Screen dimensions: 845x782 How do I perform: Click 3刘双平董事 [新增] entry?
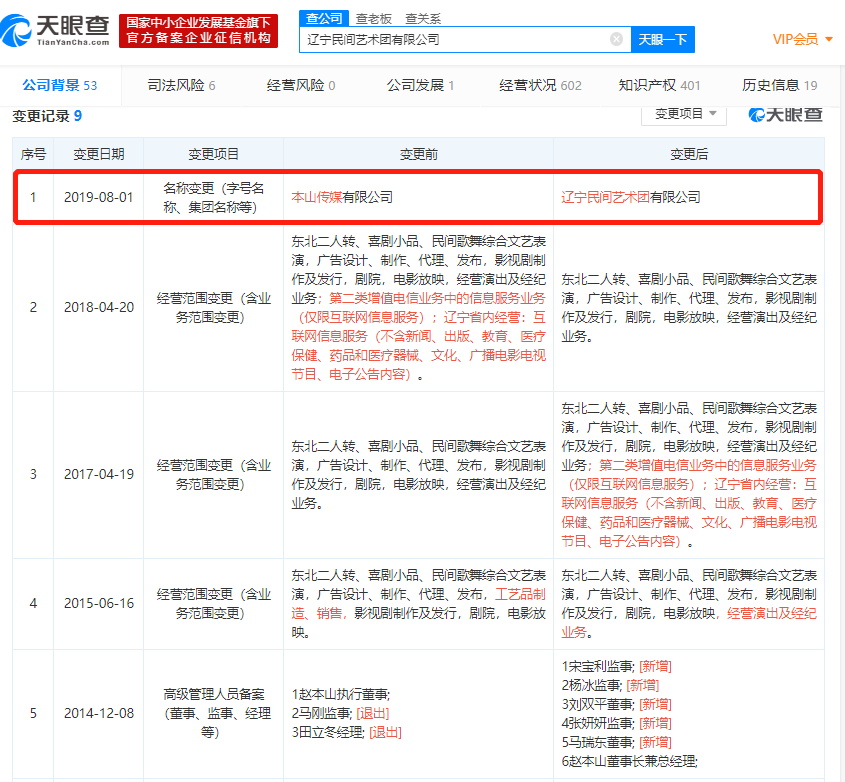tap(617, 704)
